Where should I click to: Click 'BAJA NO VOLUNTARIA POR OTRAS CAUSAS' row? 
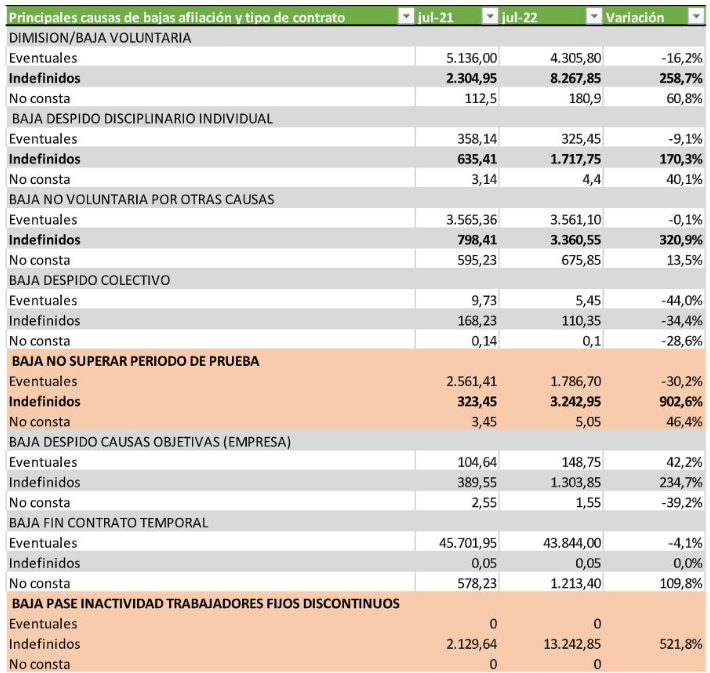(356, 199)
